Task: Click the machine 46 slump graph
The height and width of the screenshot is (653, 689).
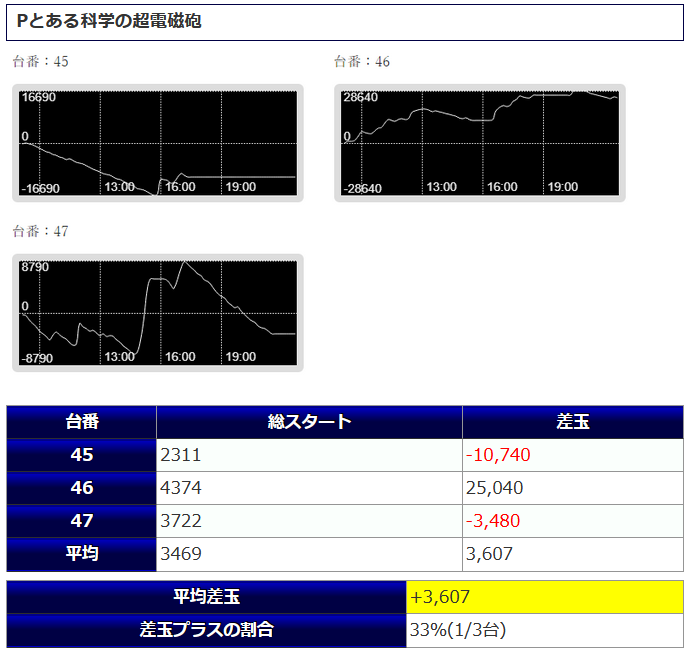Action: (480, 143)
